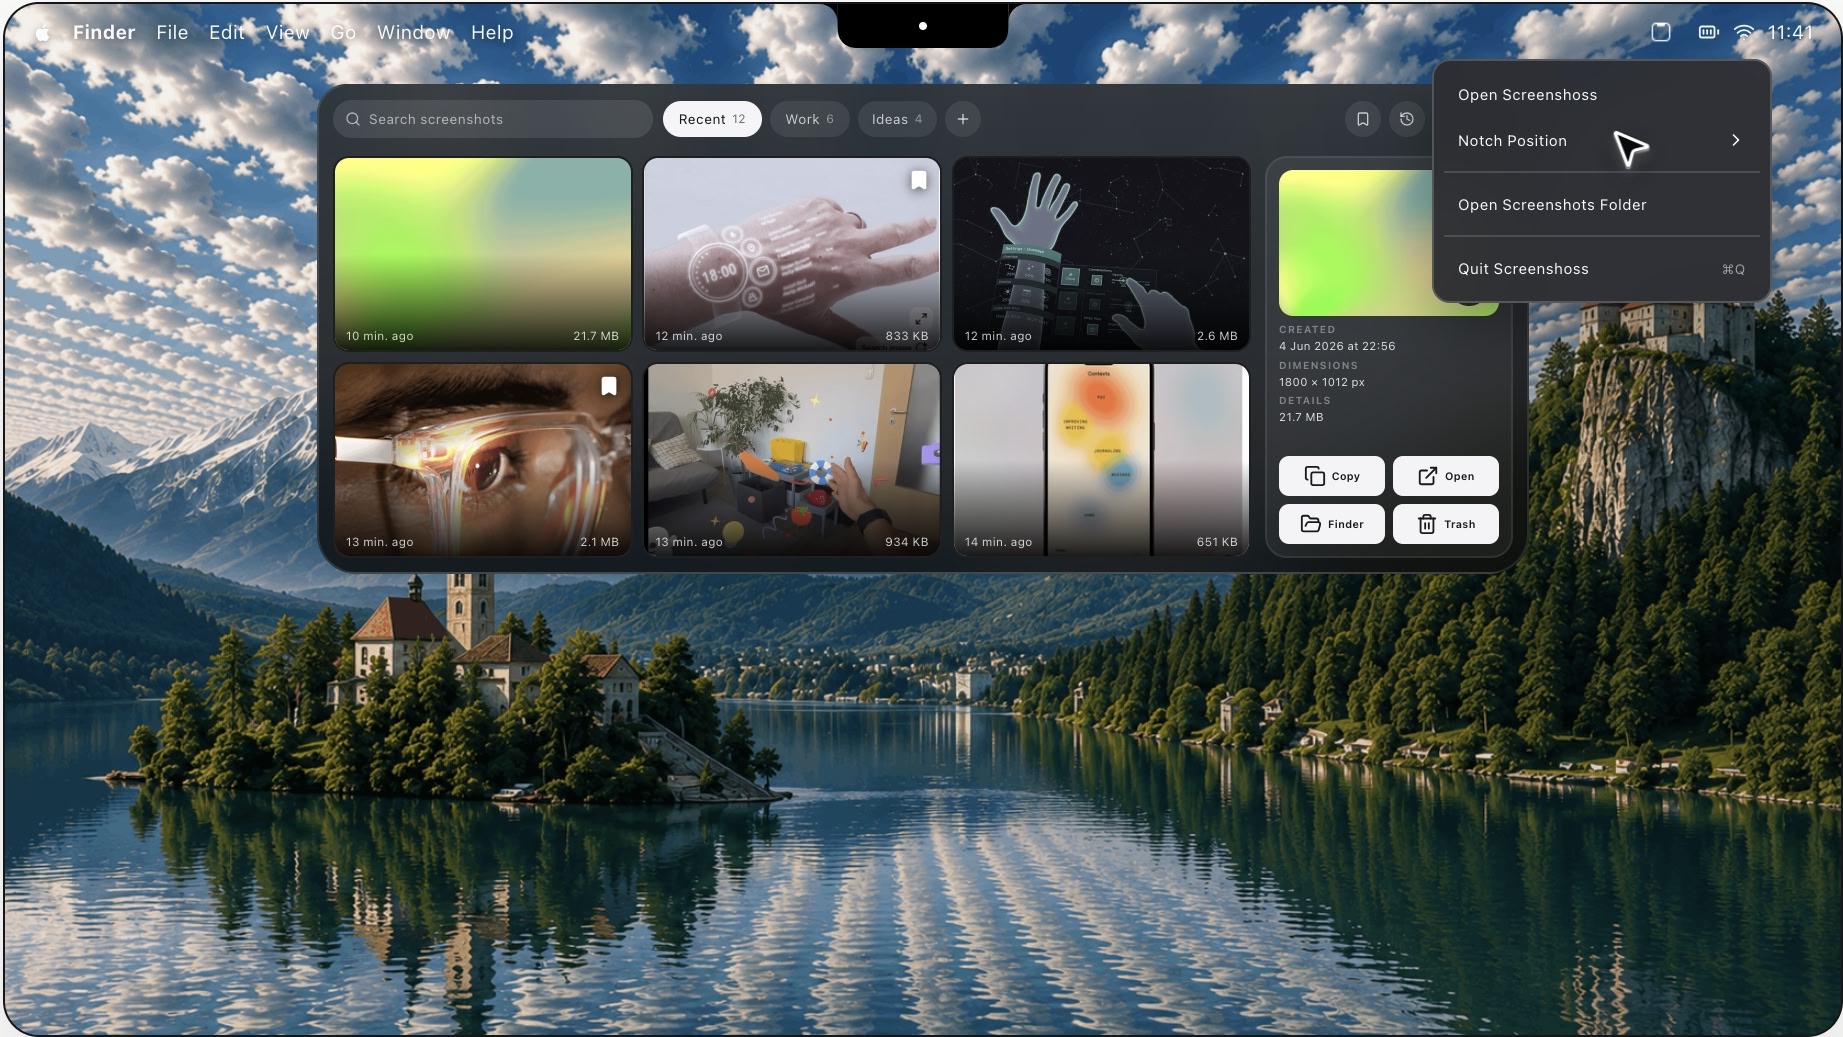The height and width of the screenshot is (1037, 1843).
Task: Click the folder icon on the Finder button
Action: pos(1310,524)
